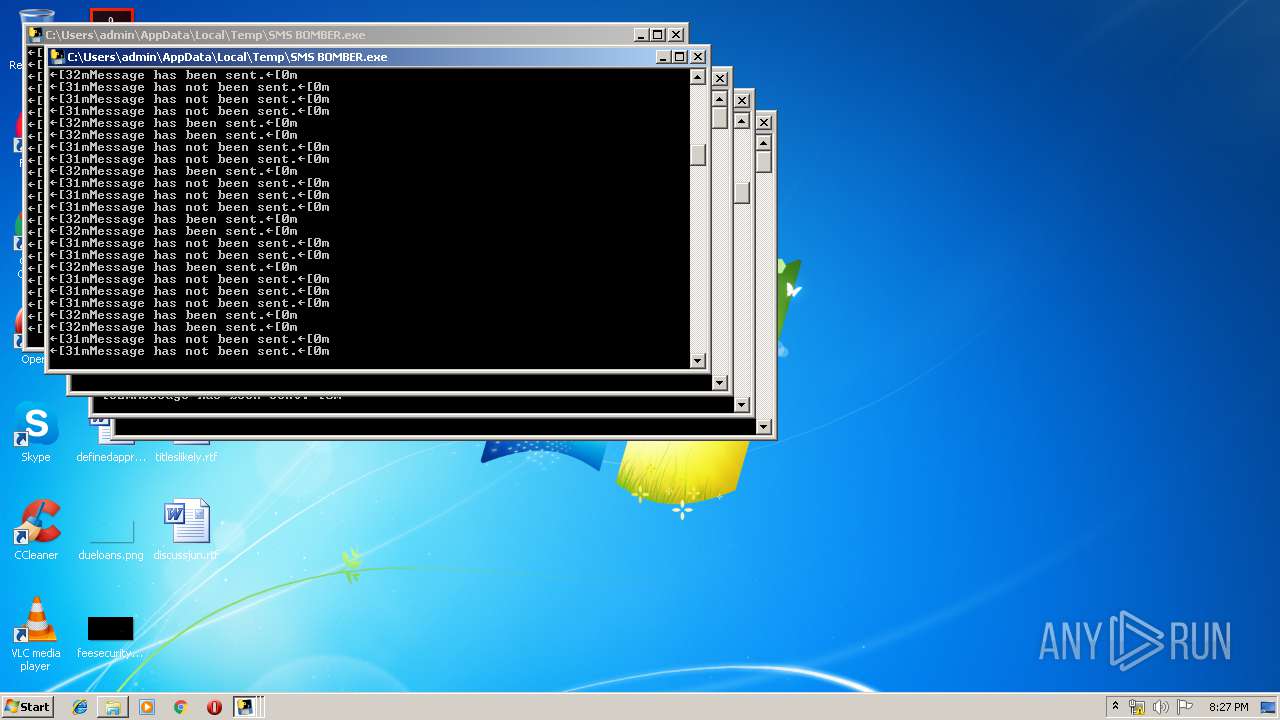Open the Skype desktop shortcut

36,432
